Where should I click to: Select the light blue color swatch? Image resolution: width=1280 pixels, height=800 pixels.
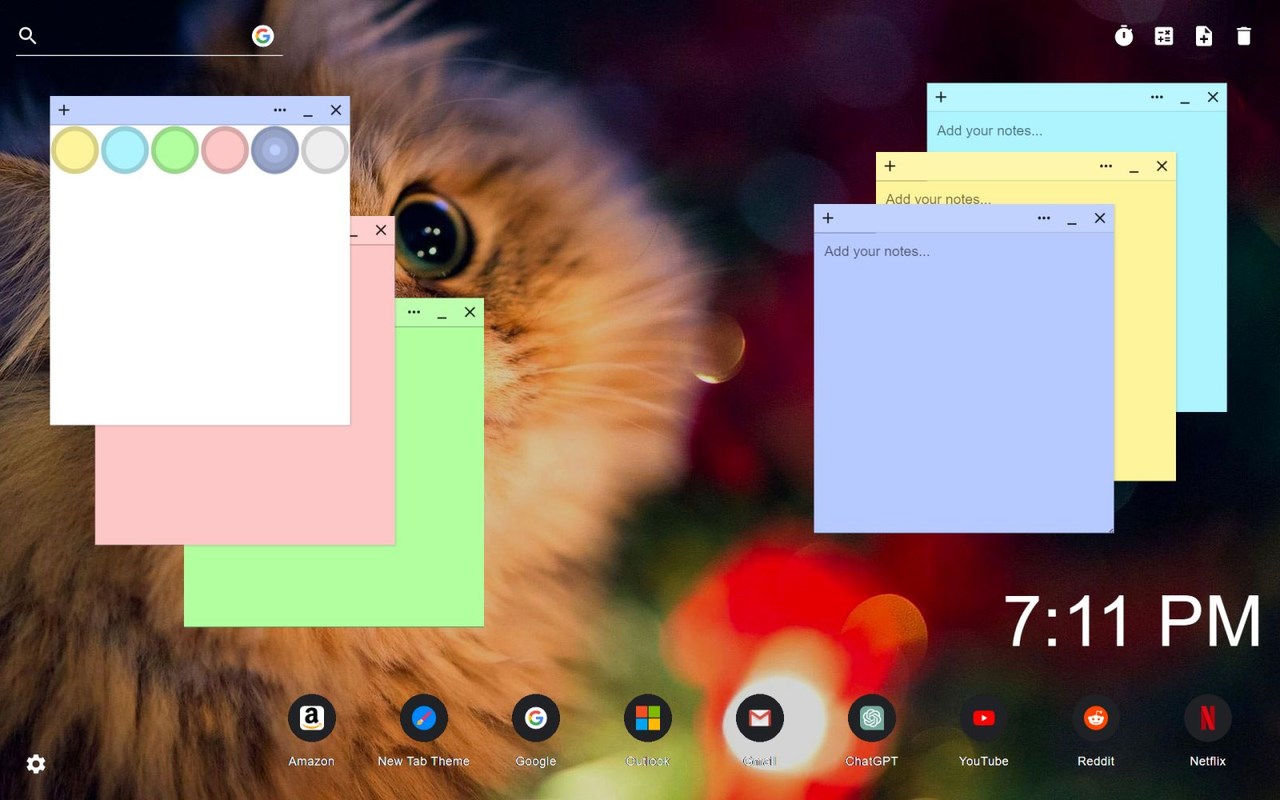tap(125, 150)
